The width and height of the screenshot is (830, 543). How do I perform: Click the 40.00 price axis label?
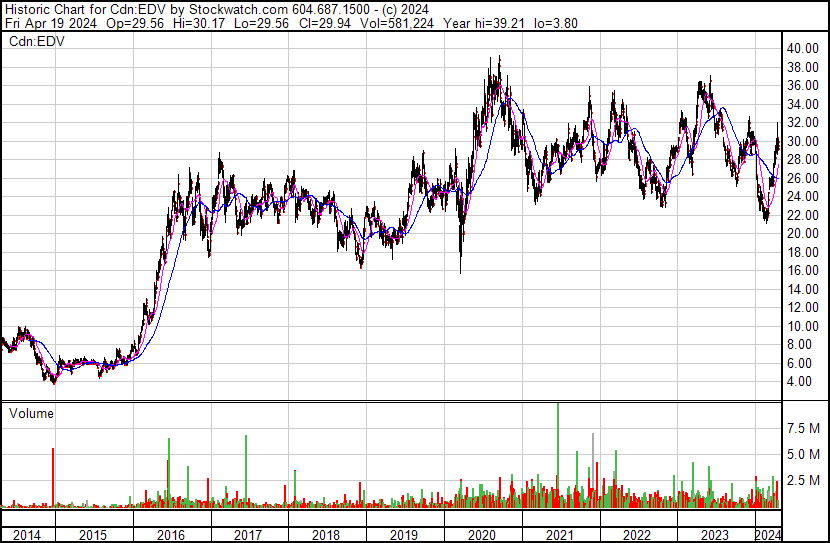point(802,48)
